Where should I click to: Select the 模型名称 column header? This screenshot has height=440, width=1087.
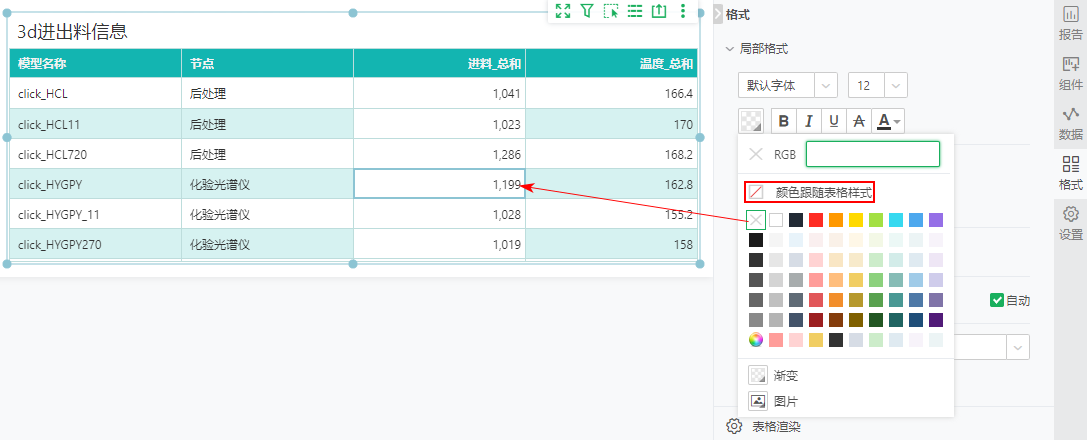96,63
